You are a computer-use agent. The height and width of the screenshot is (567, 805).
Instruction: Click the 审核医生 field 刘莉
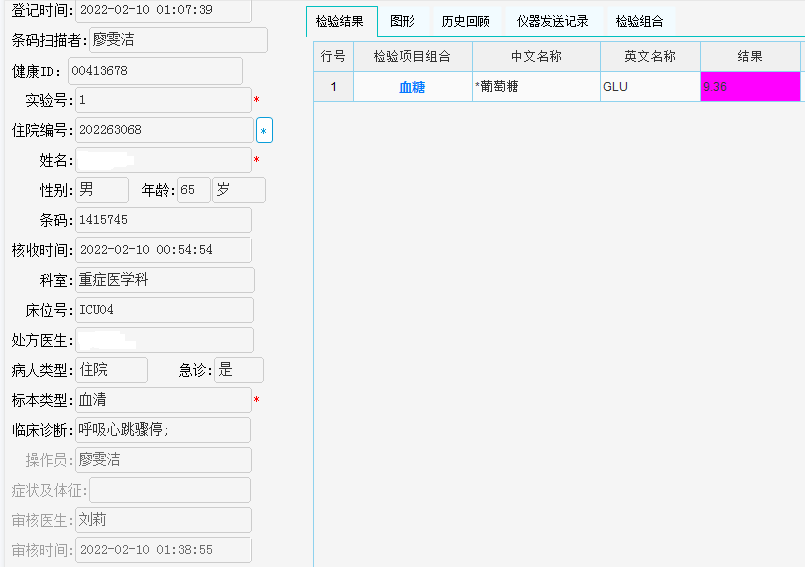[163, 520]
